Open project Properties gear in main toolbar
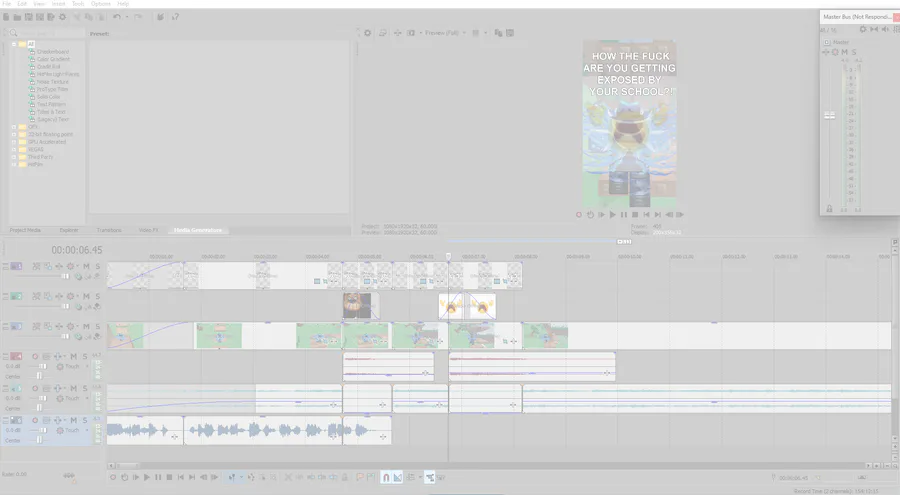The width and height of the screenshot is (900, 495). (x=63, y=17)
